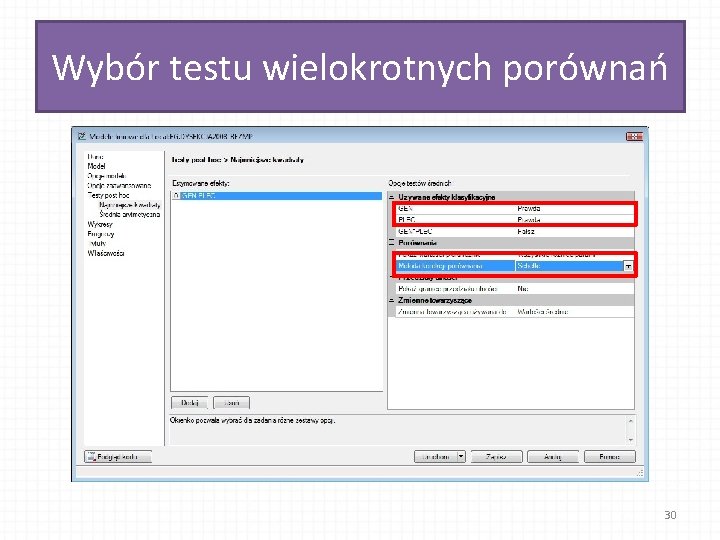Open the Uruchom button dropdown arrow
Screen dimensions: 720x540
click(461, 457)
